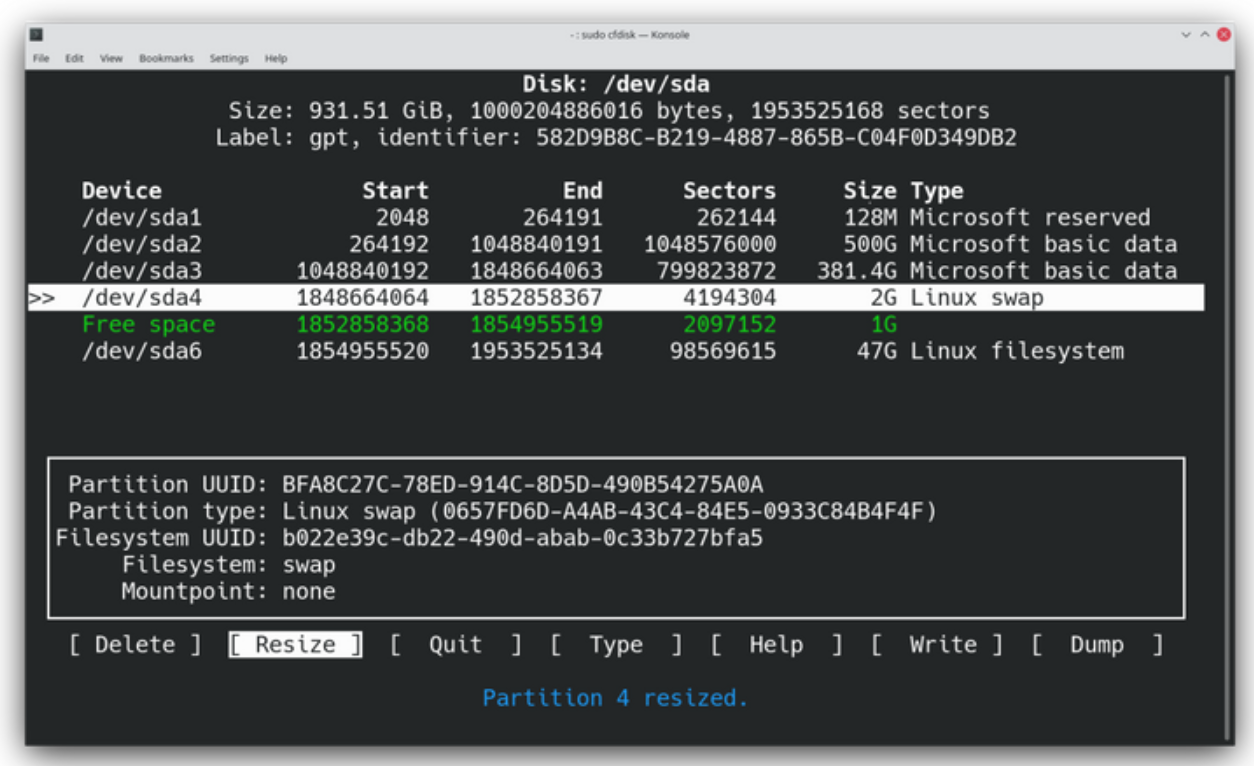
Task: Select the /dev/sda2 500G partition row
Action: click(x=615, y=244)
